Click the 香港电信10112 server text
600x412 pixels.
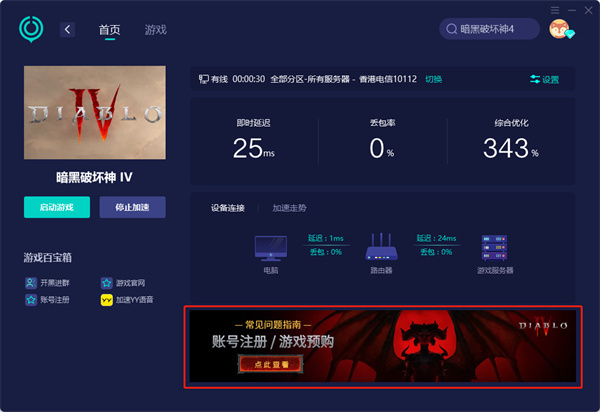coord(388,79)
